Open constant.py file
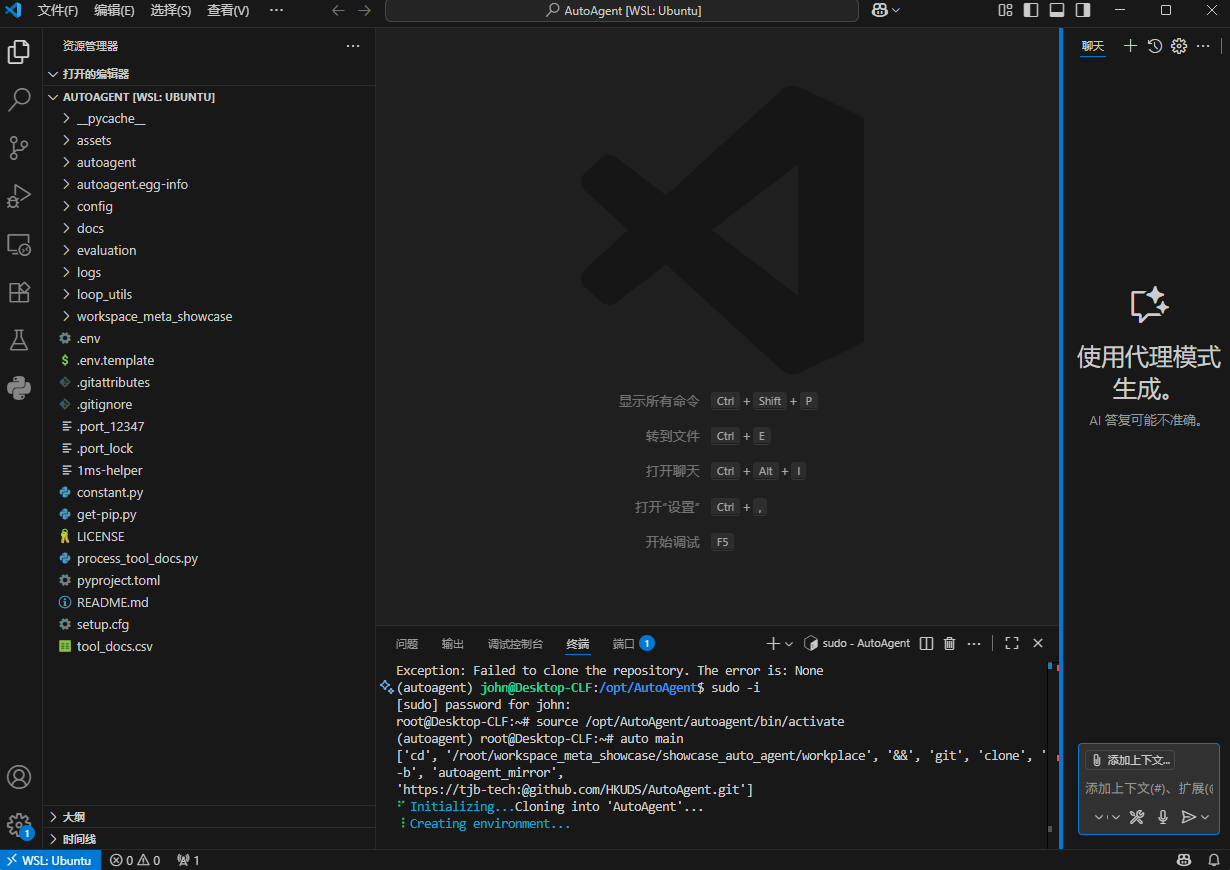This screenshot has height=870, width=1230. tap(209, 492)
